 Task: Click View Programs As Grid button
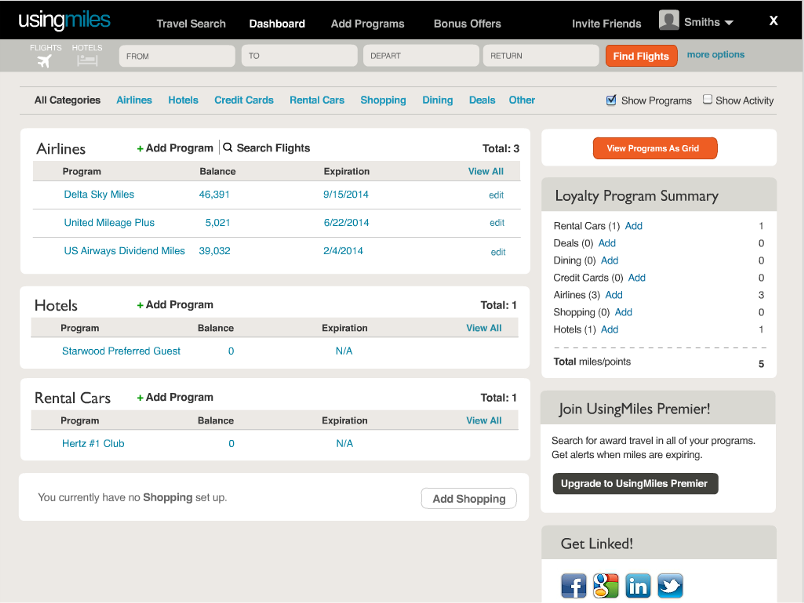coord(655,148)
